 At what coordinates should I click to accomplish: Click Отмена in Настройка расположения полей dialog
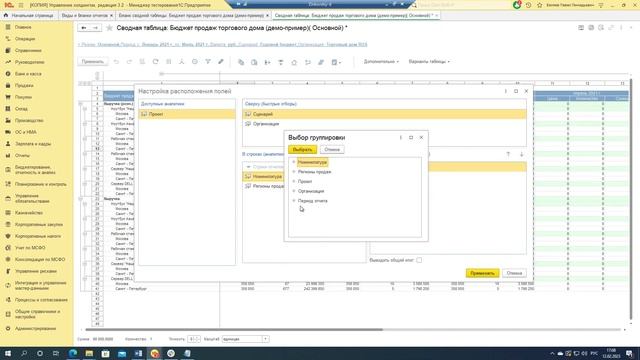(514, 273)
